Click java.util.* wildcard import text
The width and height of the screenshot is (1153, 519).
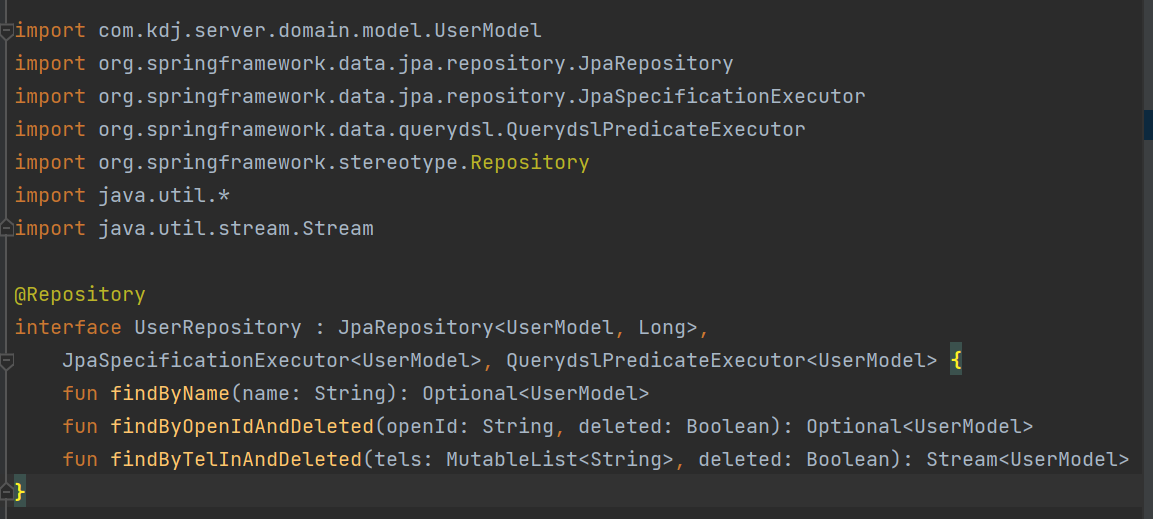coord(165,196)
